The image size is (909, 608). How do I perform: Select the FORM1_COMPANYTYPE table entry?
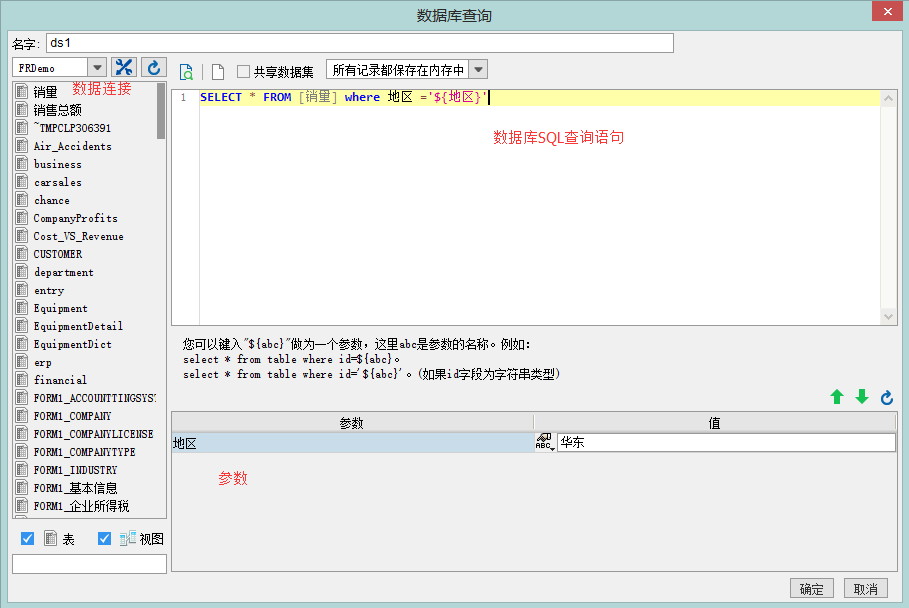84,452
